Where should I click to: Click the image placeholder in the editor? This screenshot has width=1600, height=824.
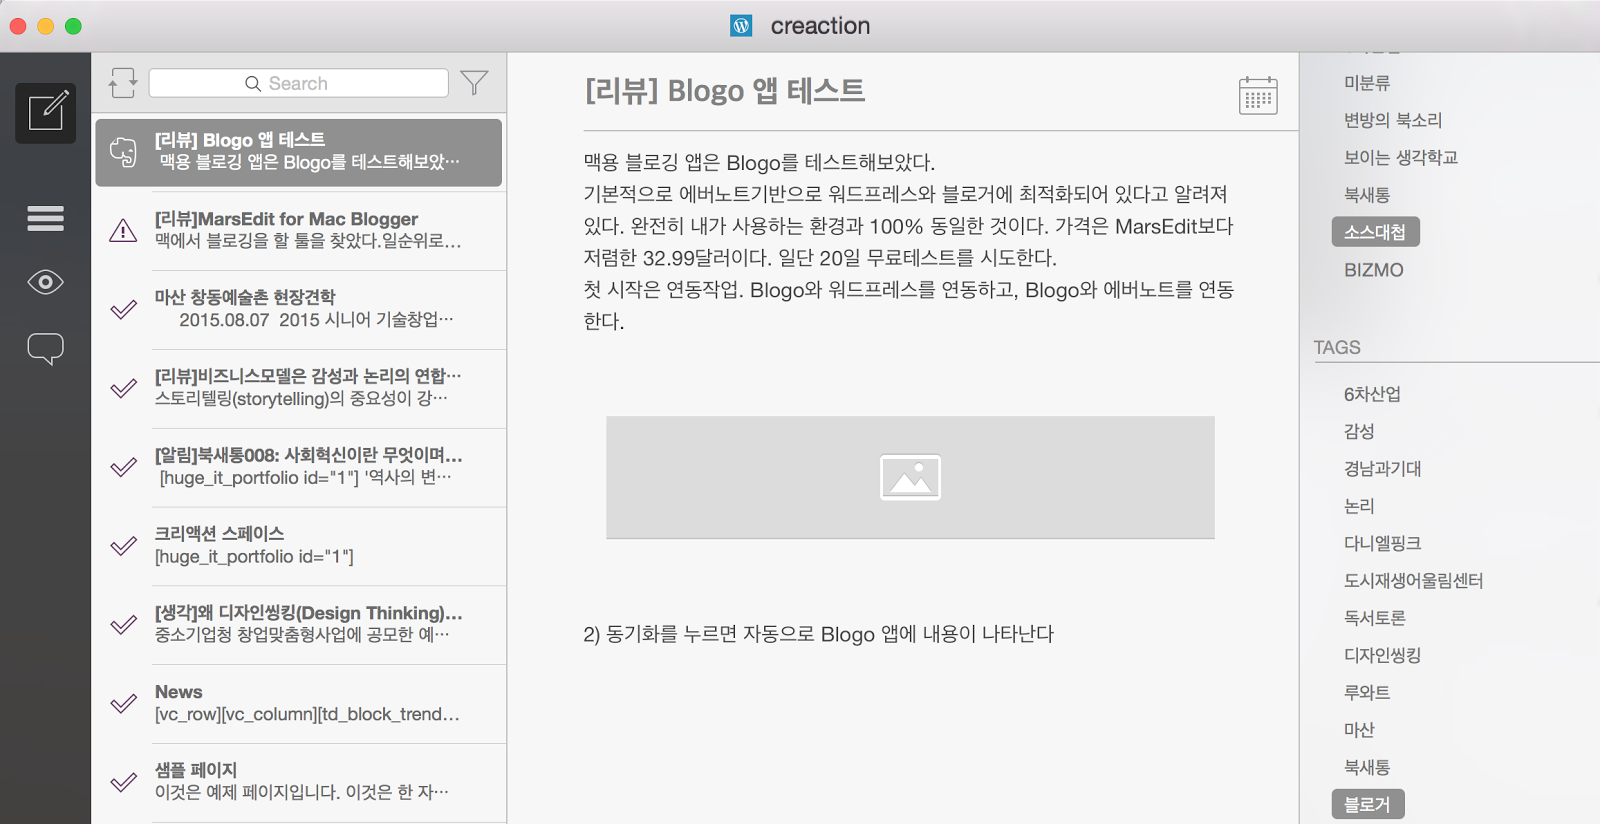point(910,477)
